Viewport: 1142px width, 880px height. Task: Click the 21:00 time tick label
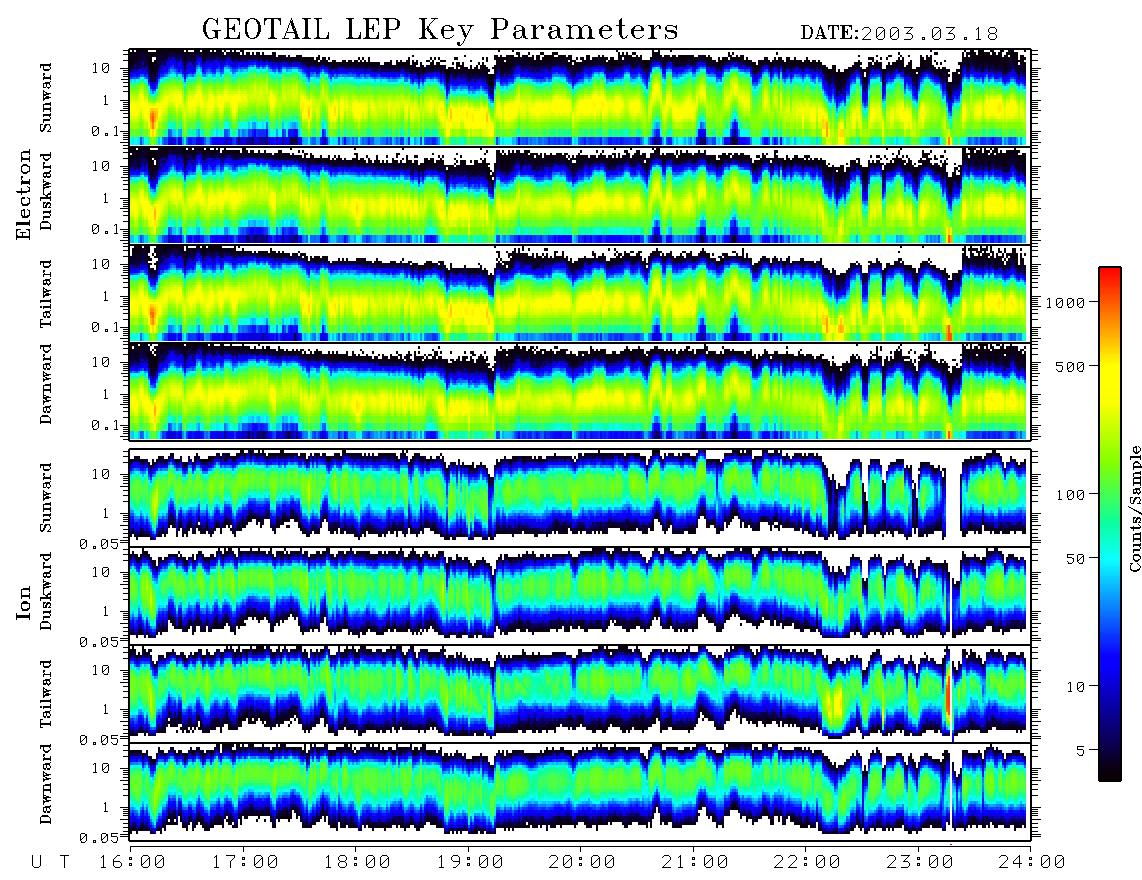click(x=694, y=862)
